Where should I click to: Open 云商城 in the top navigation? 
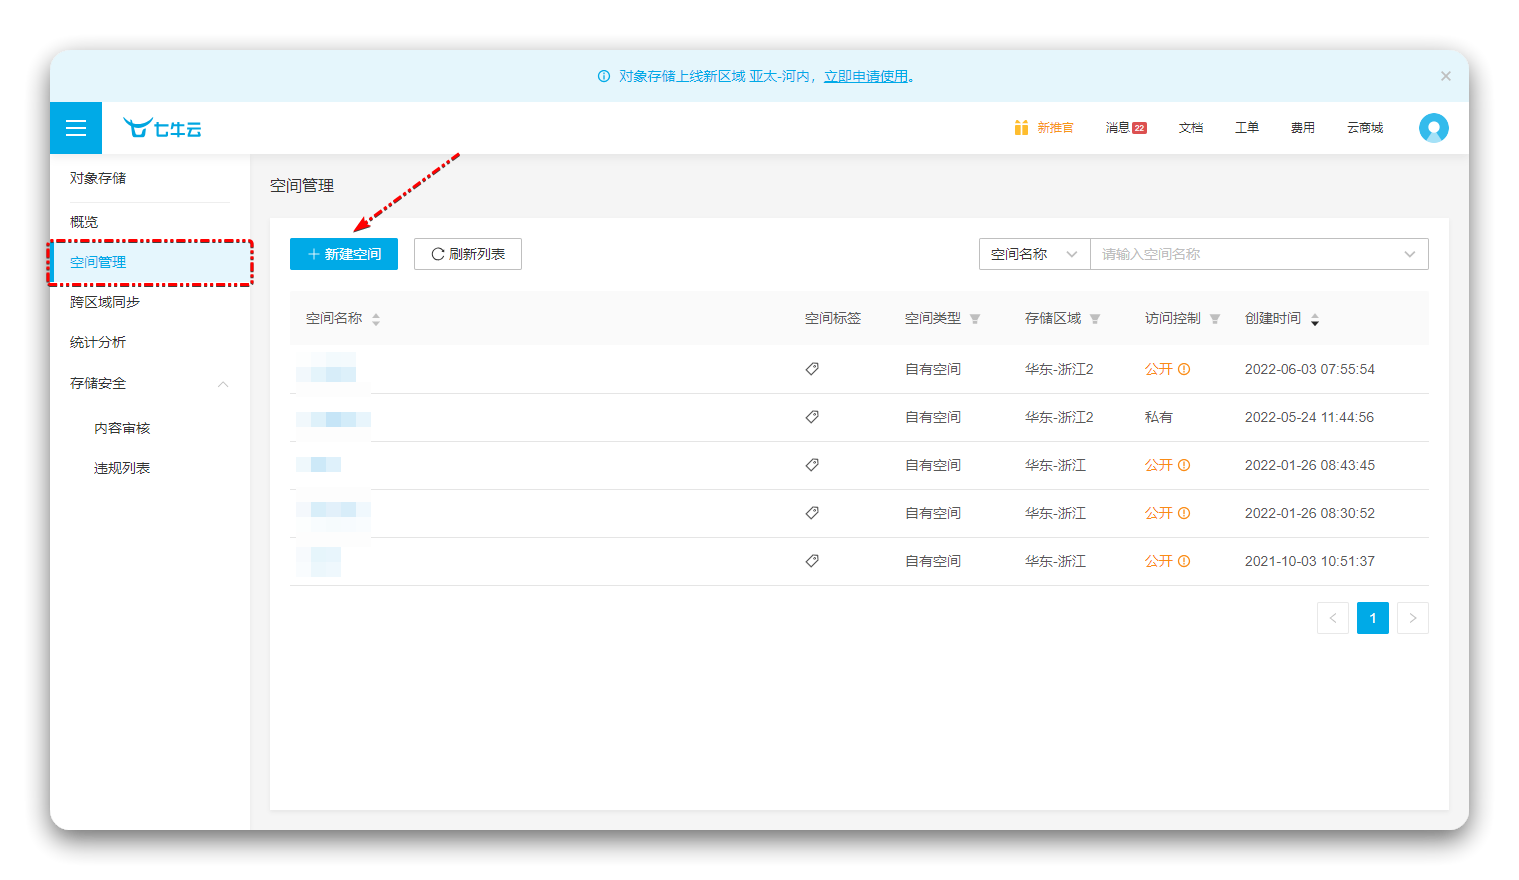(1365, 128)
